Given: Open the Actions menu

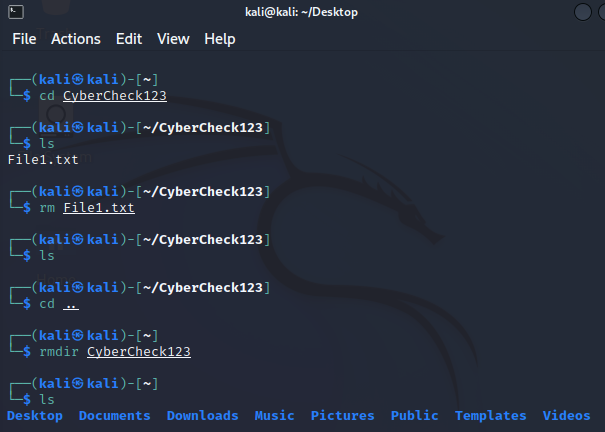Looking at the screenshot, I should point(76,39).
